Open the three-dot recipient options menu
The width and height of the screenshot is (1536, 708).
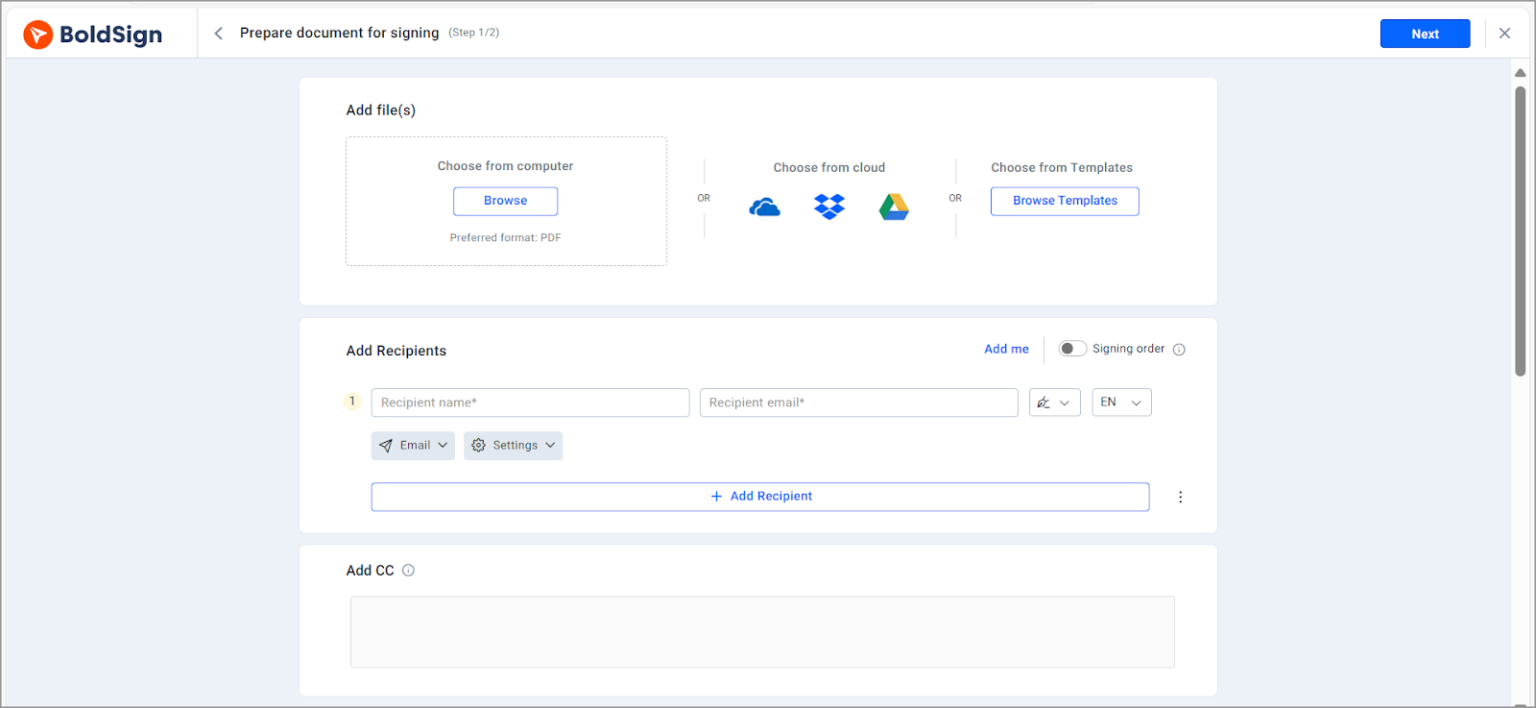click(x=1180, y=497)
